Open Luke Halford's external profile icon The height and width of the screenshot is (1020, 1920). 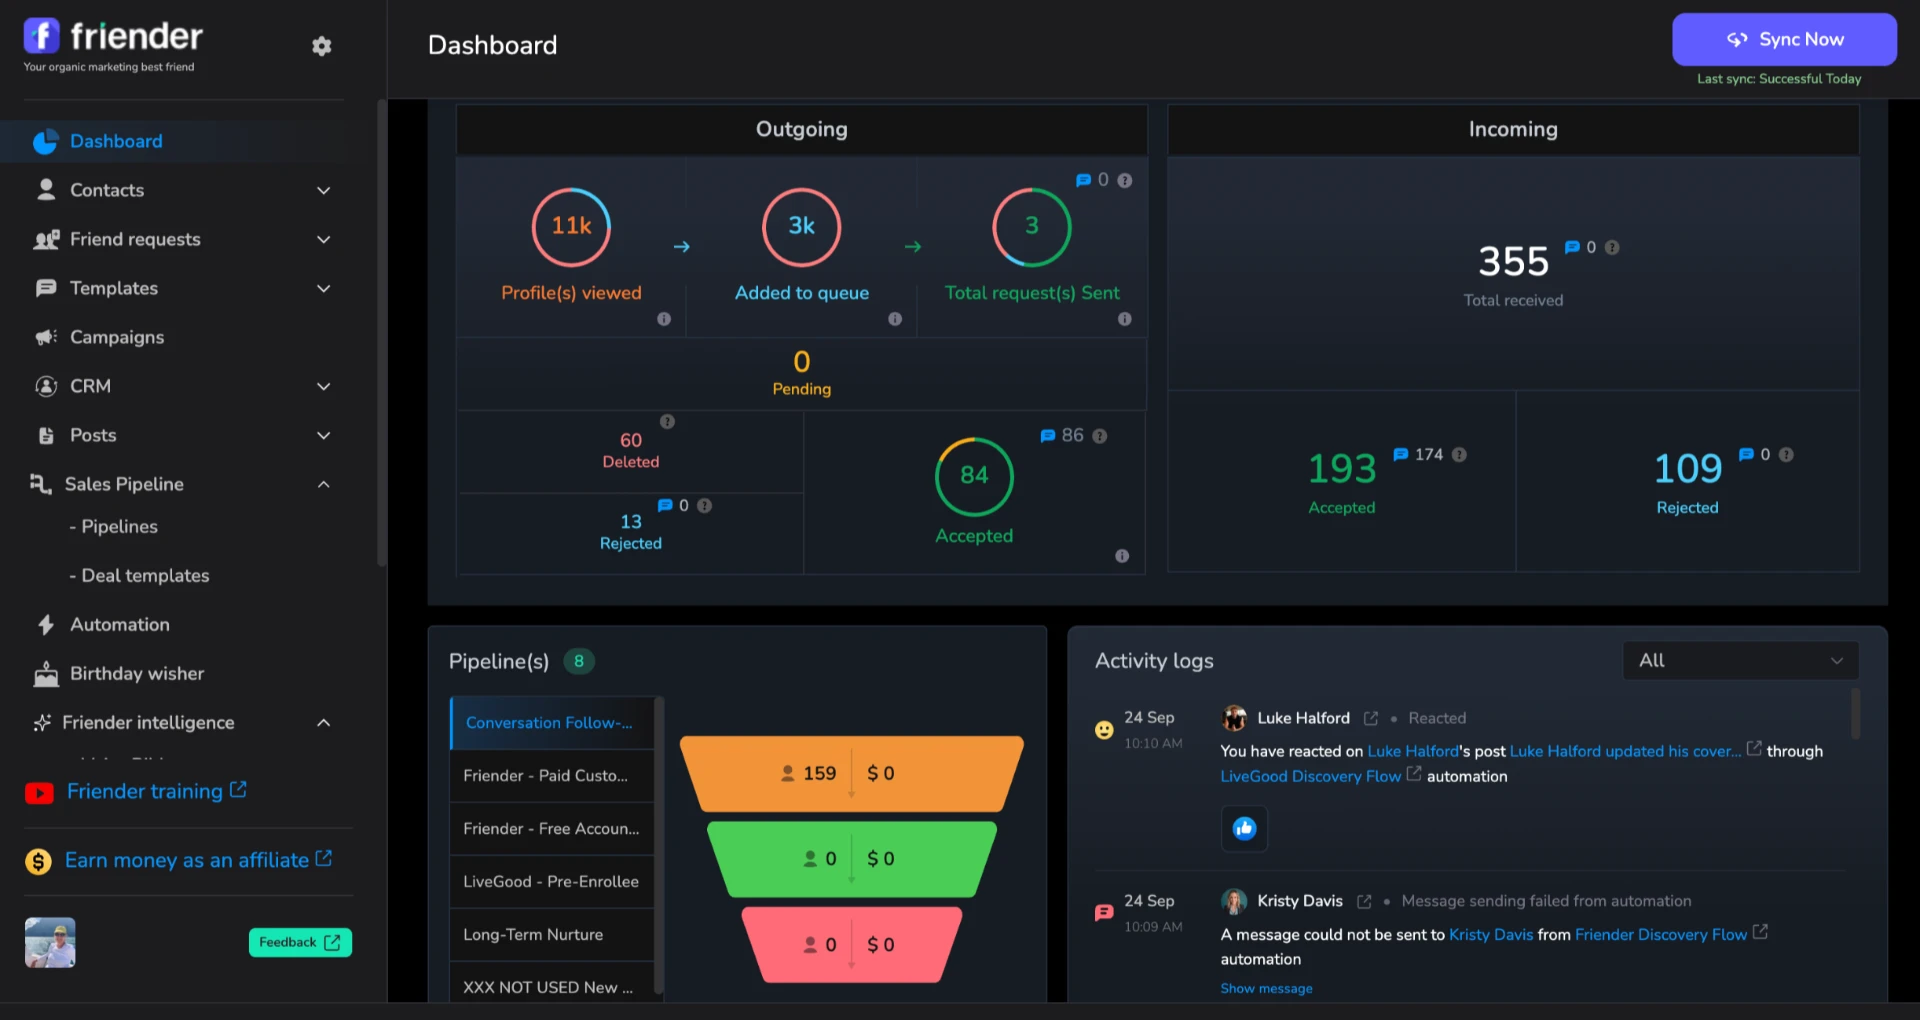[x=1371, y=718]
